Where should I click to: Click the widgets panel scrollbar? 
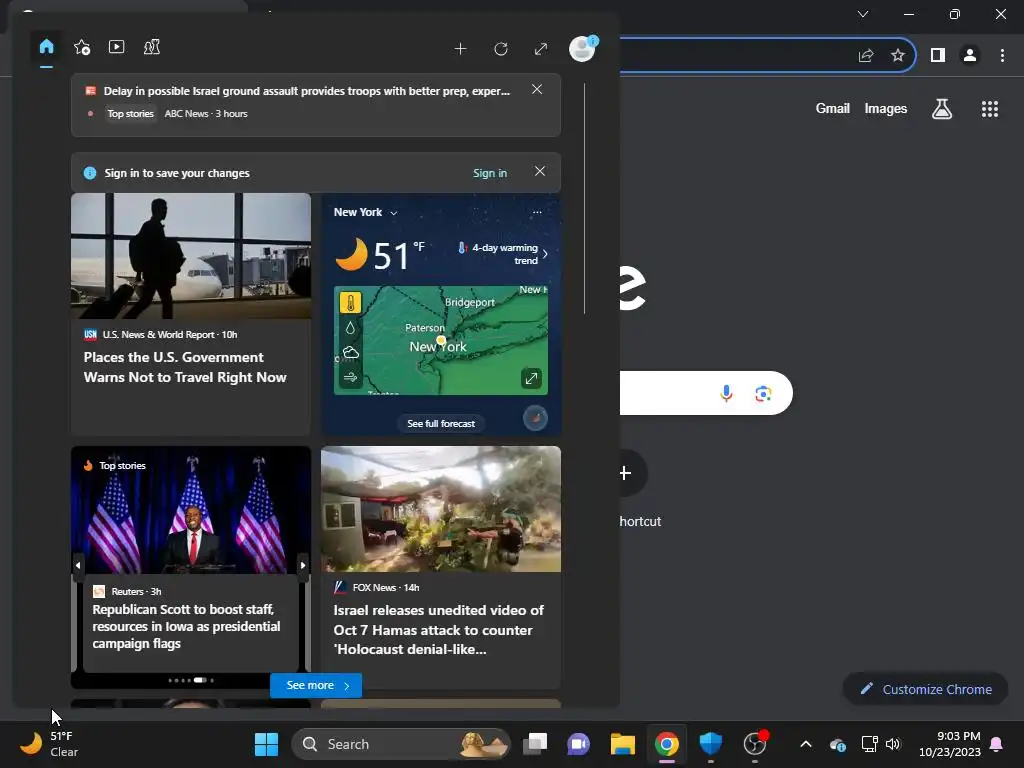tap(584, 199)
